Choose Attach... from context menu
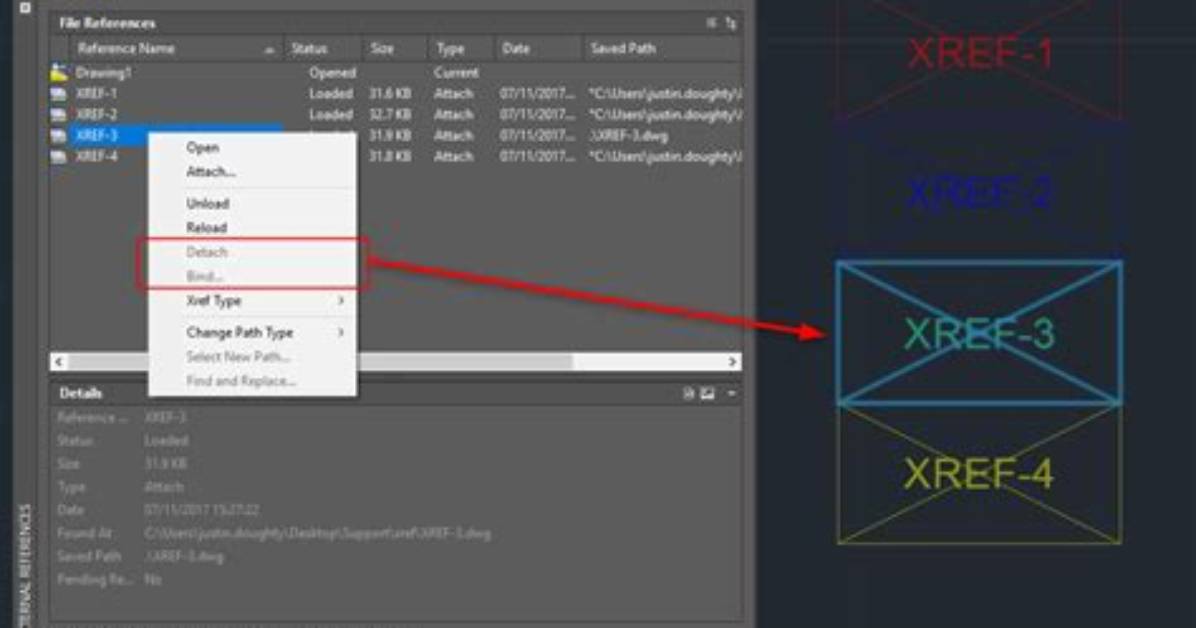Screen dimensions: 1196x628 pyautogui.click(x=211, y=172)
